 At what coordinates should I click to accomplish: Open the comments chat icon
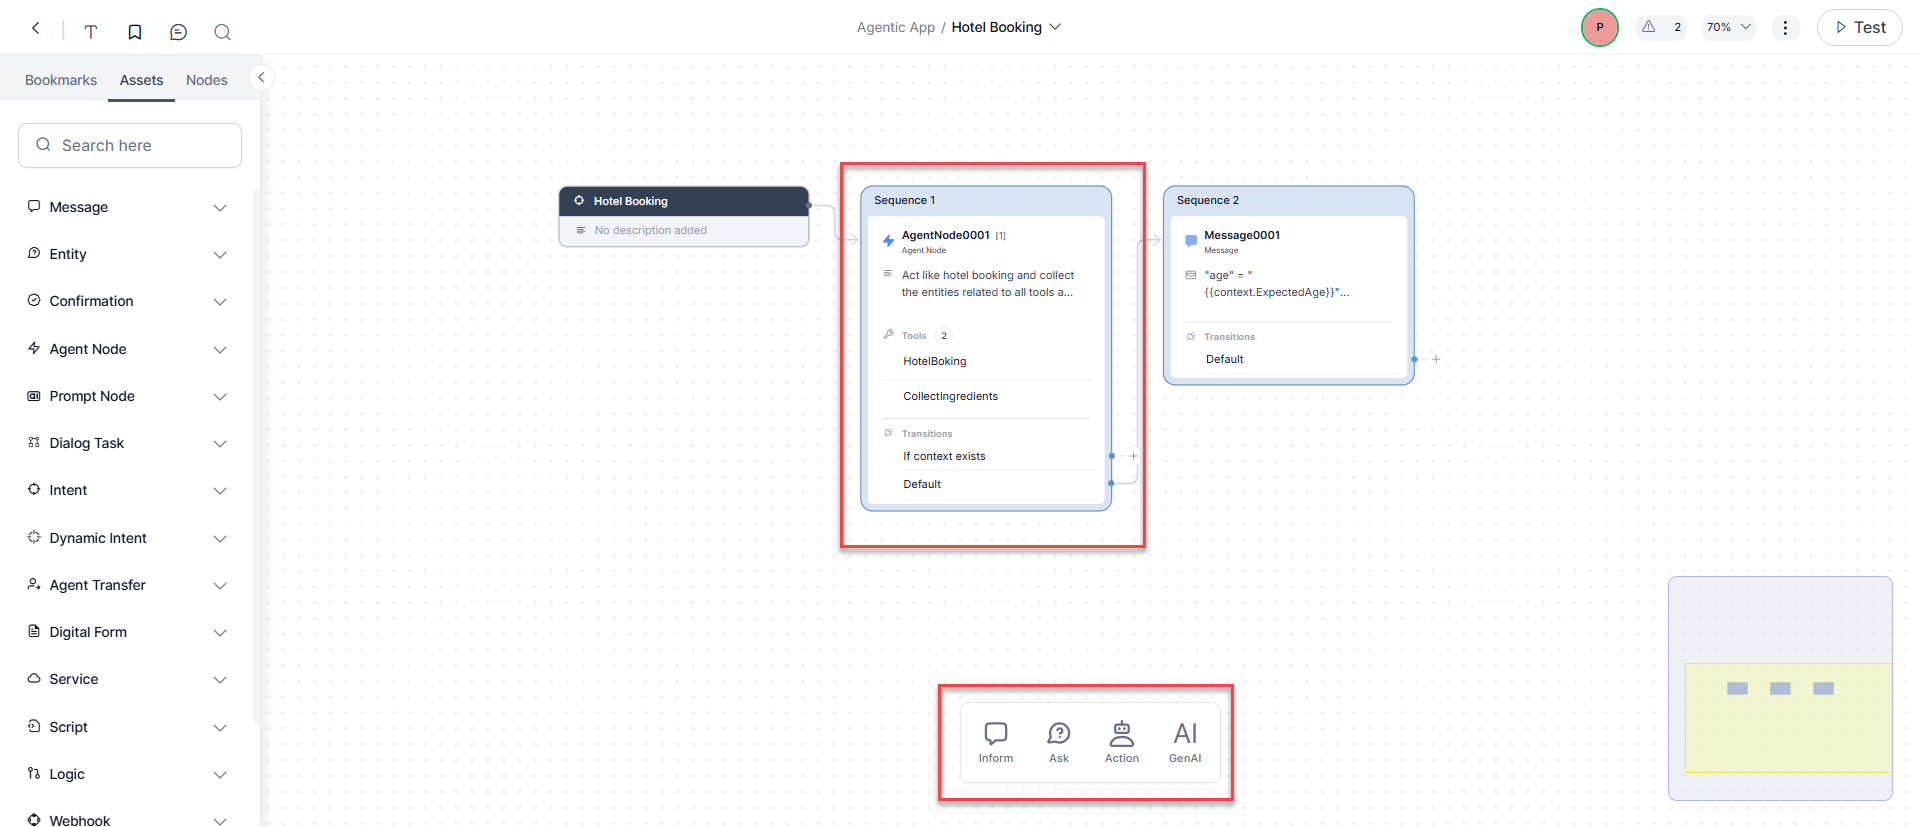coord(179,32)
